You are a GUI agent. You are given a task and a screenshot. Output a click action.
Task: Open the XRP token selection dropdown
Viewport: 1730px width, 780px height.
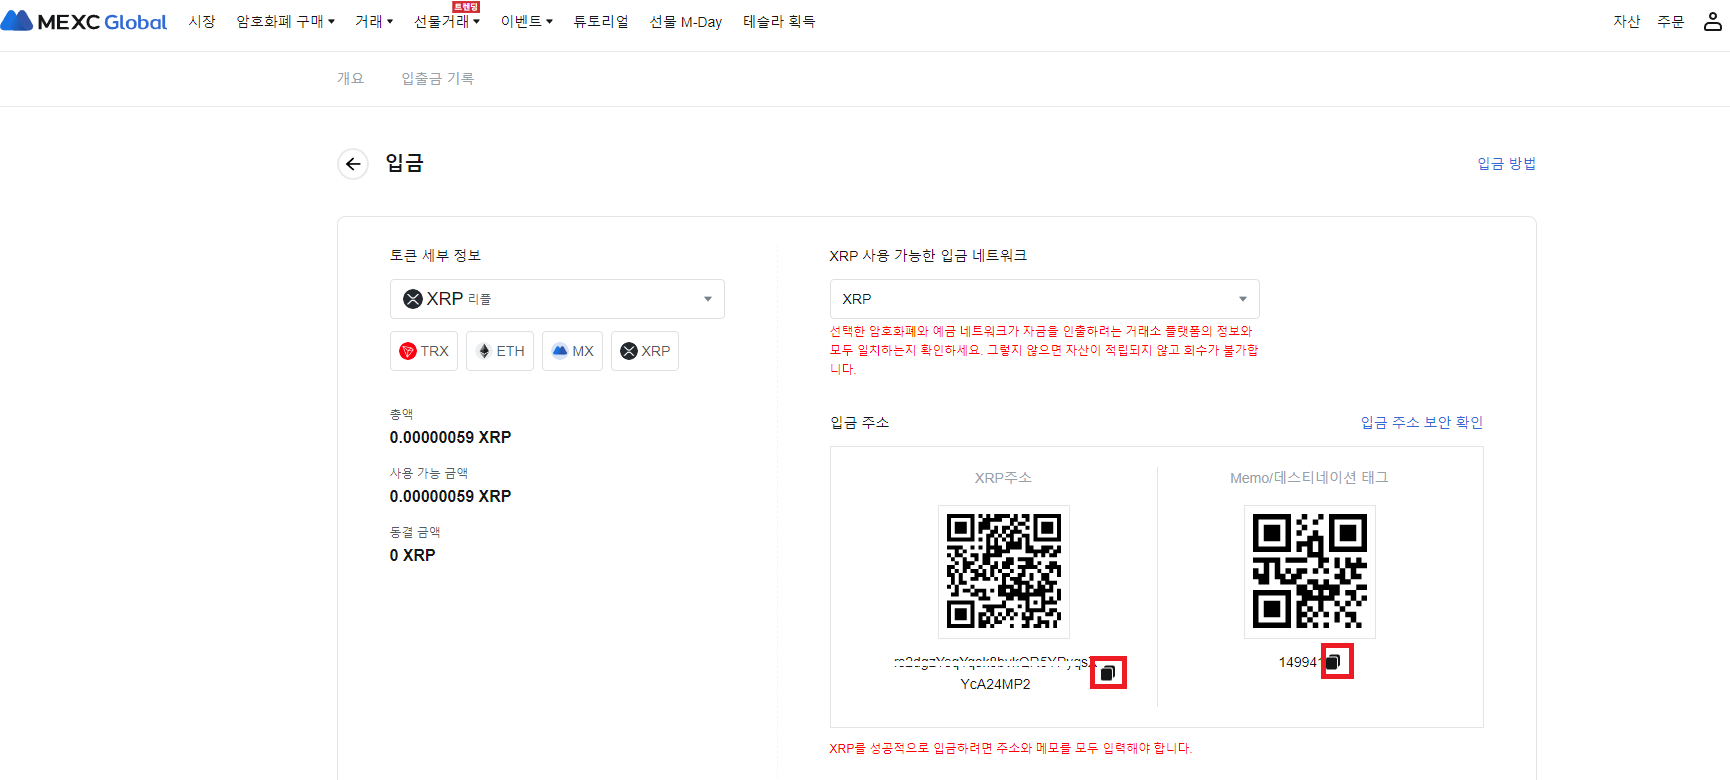557,299
